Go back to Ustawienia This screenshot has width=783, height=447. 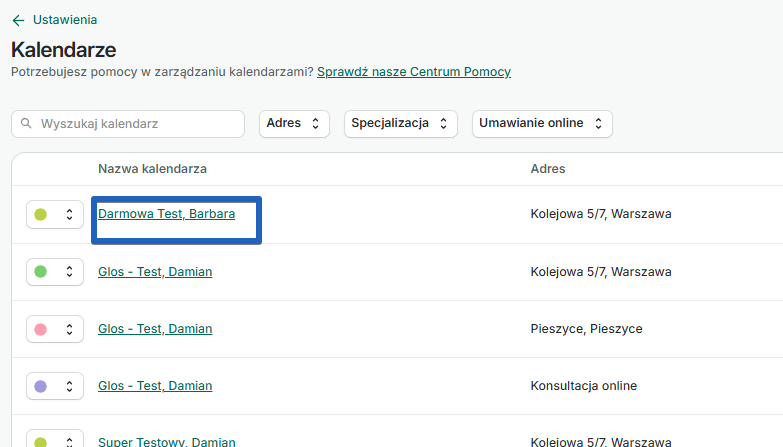pyautogui.click(x=64, y=20)
